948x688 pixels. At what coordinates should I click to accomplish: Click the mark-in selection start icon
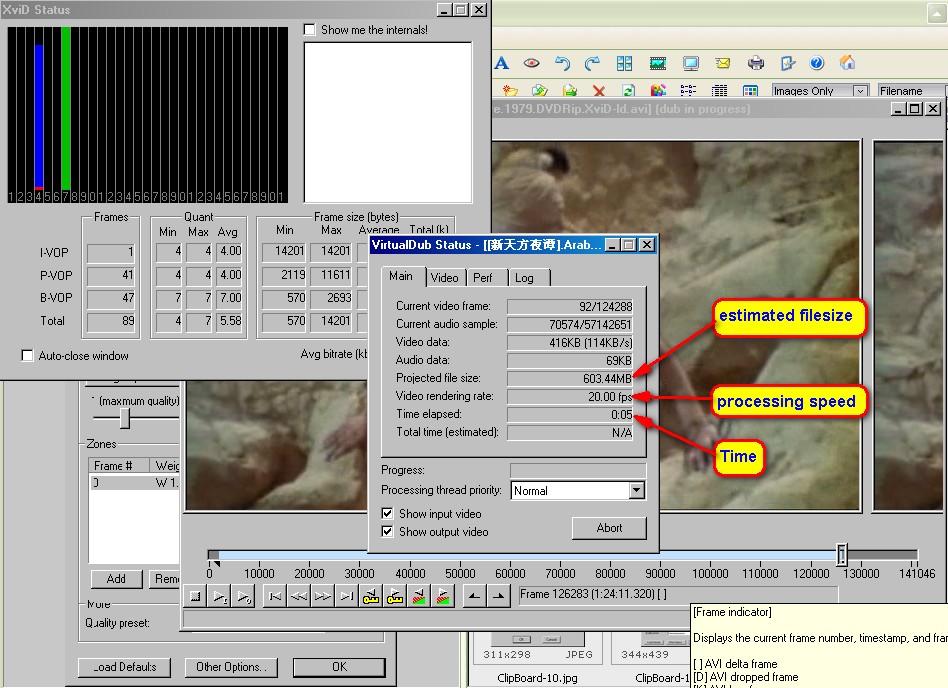(473, 597)
